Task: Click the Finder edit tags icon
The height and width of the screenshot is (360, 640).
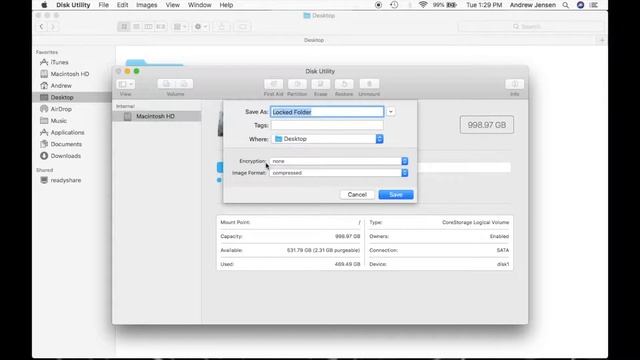Action: click(x=243, y=27)
